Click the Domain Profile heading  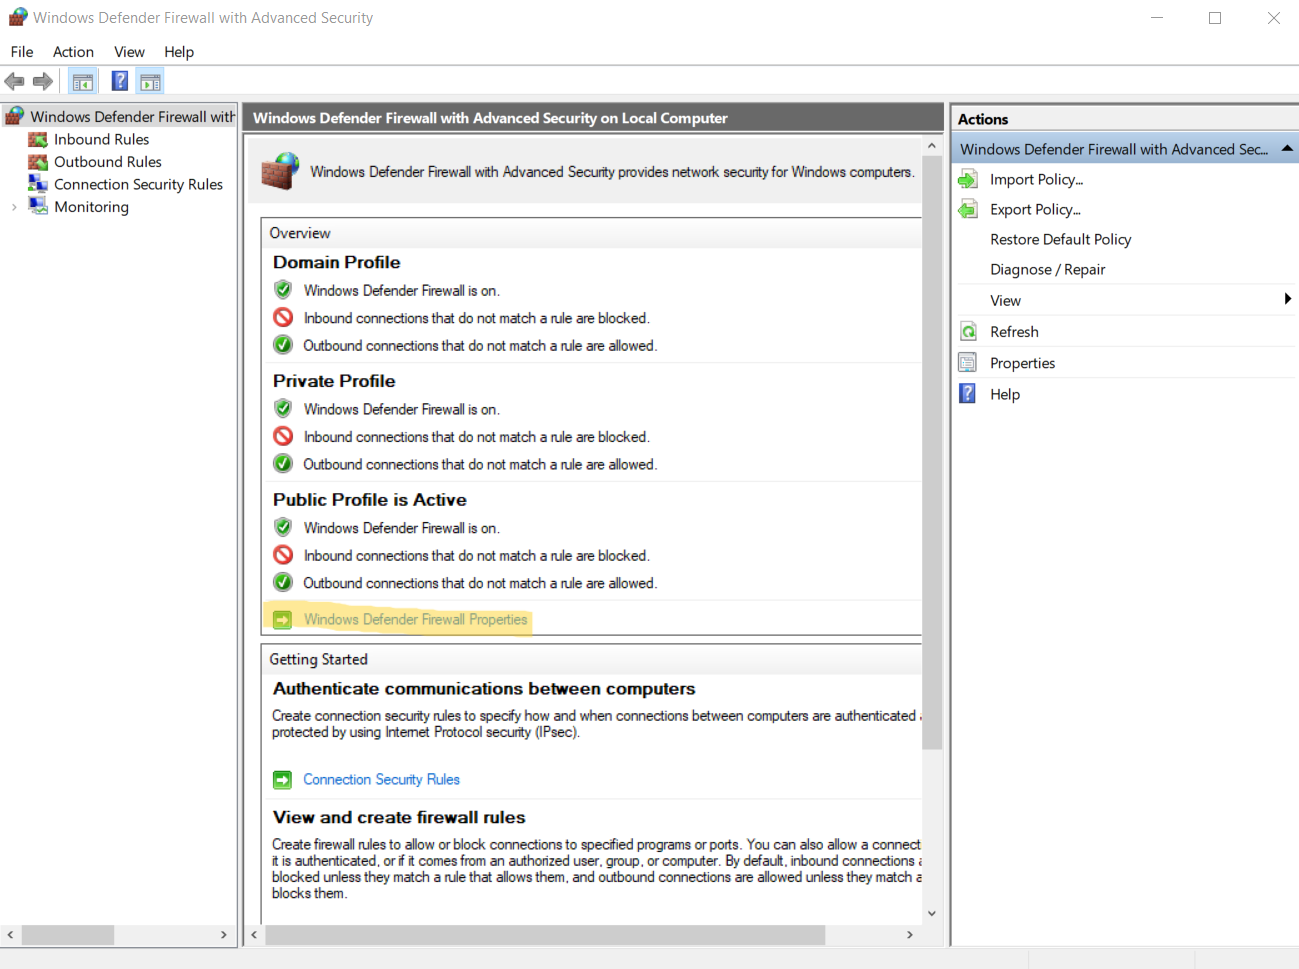(x=336, y=262)
